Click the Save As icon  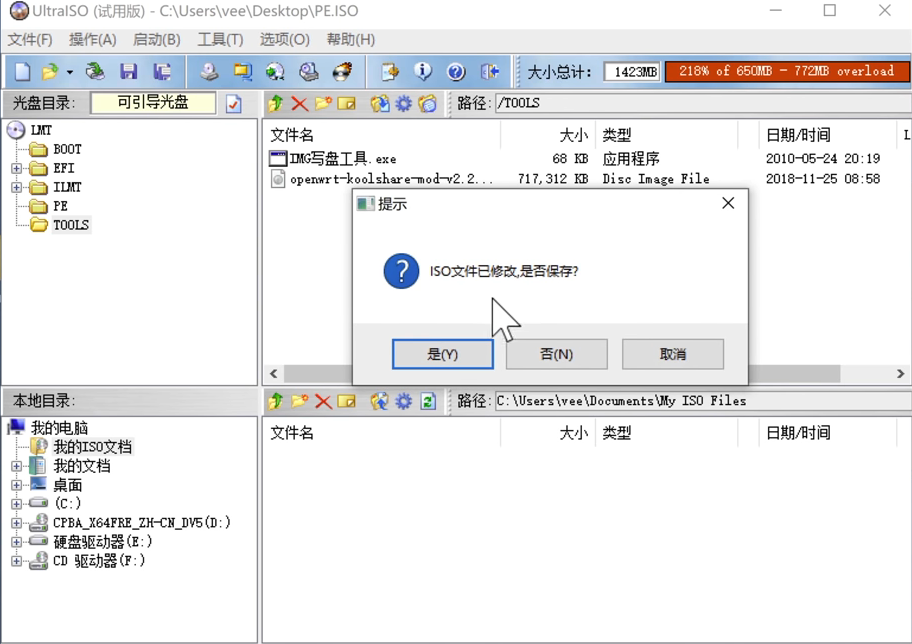[x=162, y=72]
